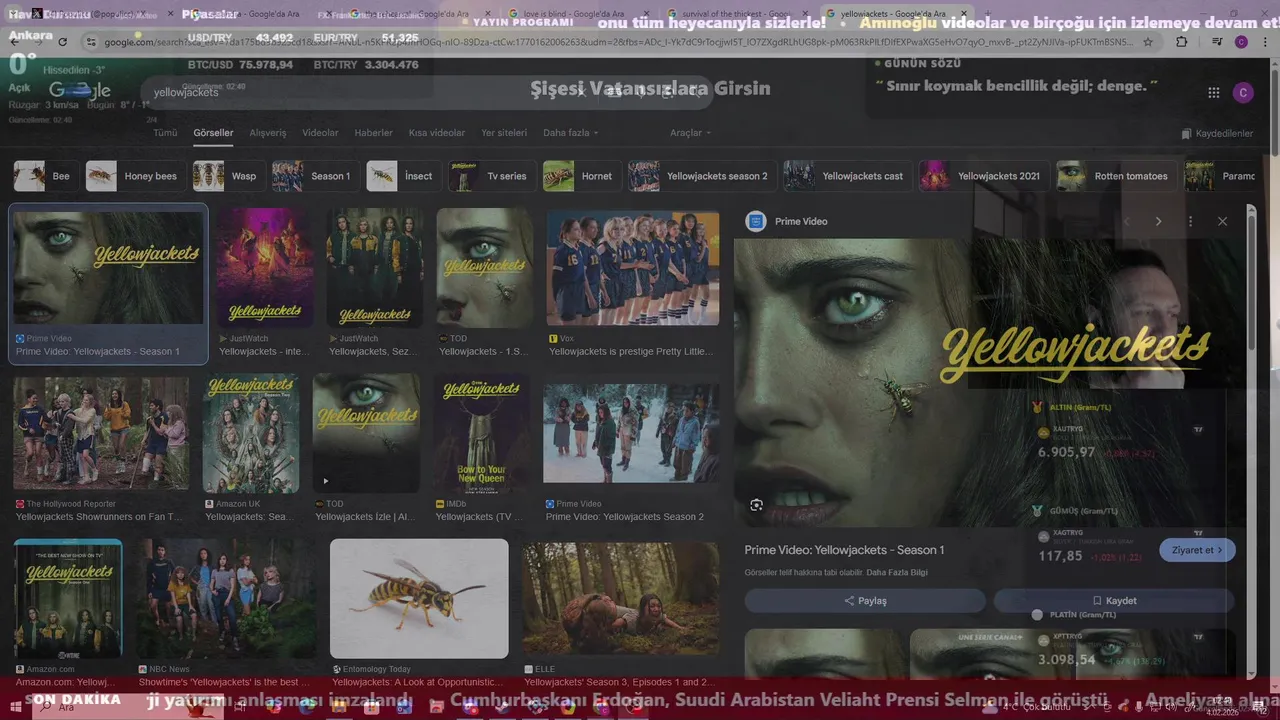Filter images by Season 1 chip
Screen dimensions: 1280x720
tap(314, 176)
